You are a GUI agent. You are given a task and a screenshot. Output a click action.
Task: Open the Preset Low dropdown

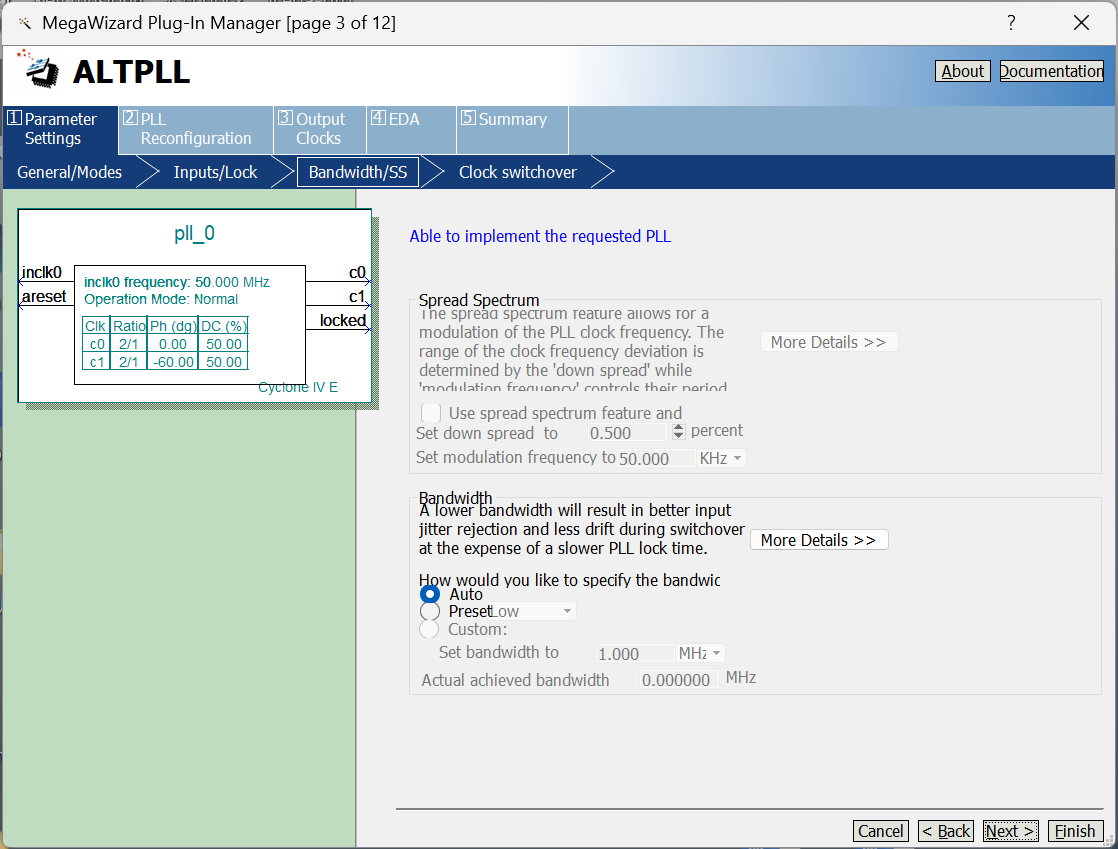click(533, 612)
